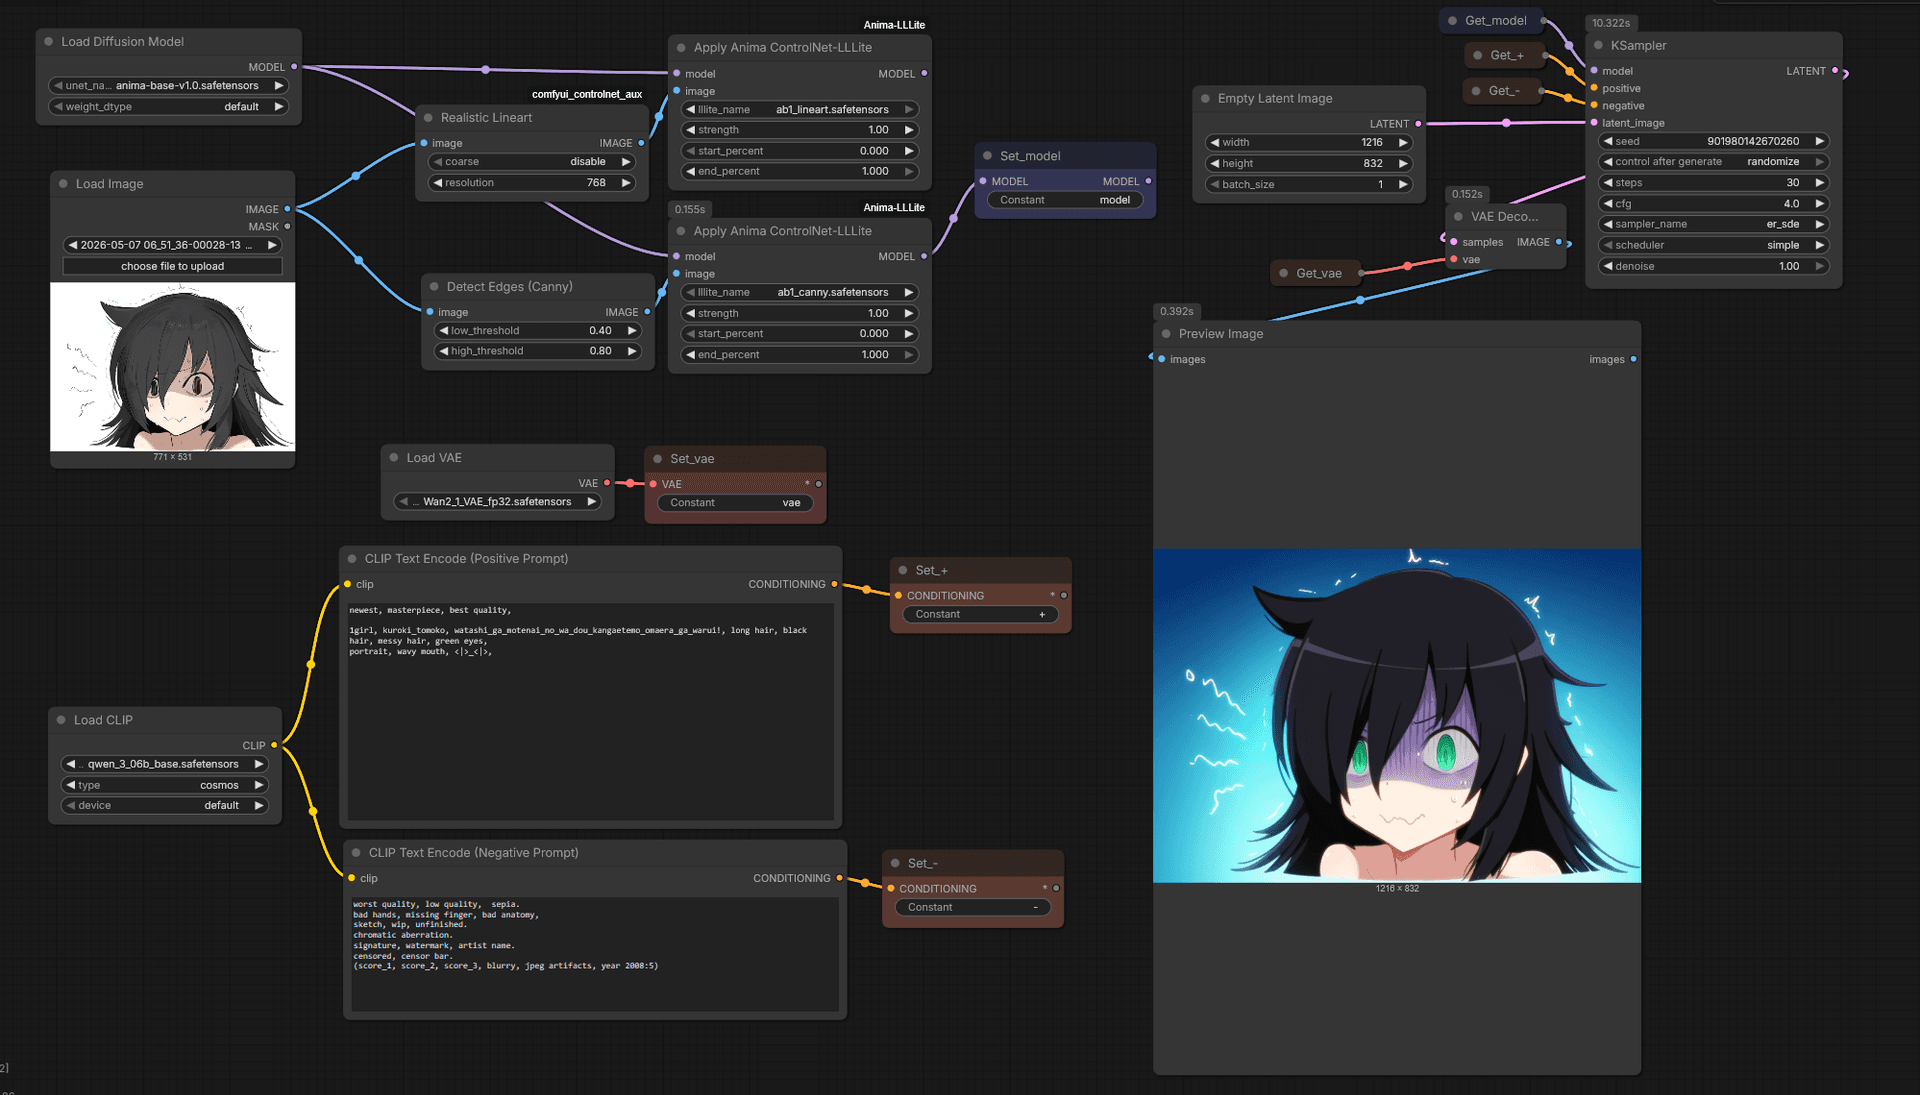1920x1095 pixels.
Task: Edit the Set_vae Constant field
Action: point(735,503)
